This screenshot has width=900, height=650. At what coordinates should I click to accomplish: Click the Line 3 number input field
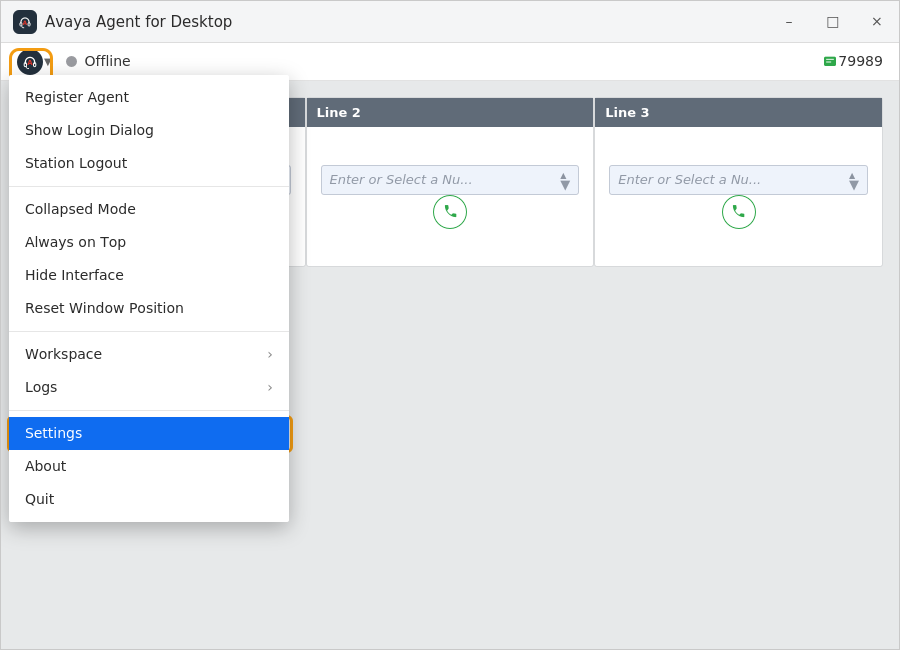click(x=738, y=180)
